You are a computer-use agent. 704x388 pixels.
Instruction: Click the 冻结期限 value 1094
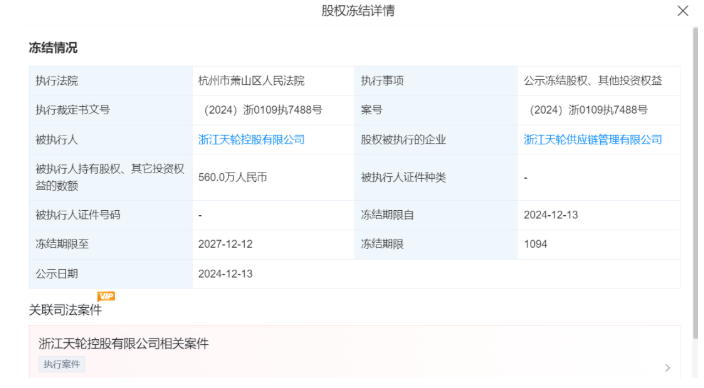[x=535, y=244]
